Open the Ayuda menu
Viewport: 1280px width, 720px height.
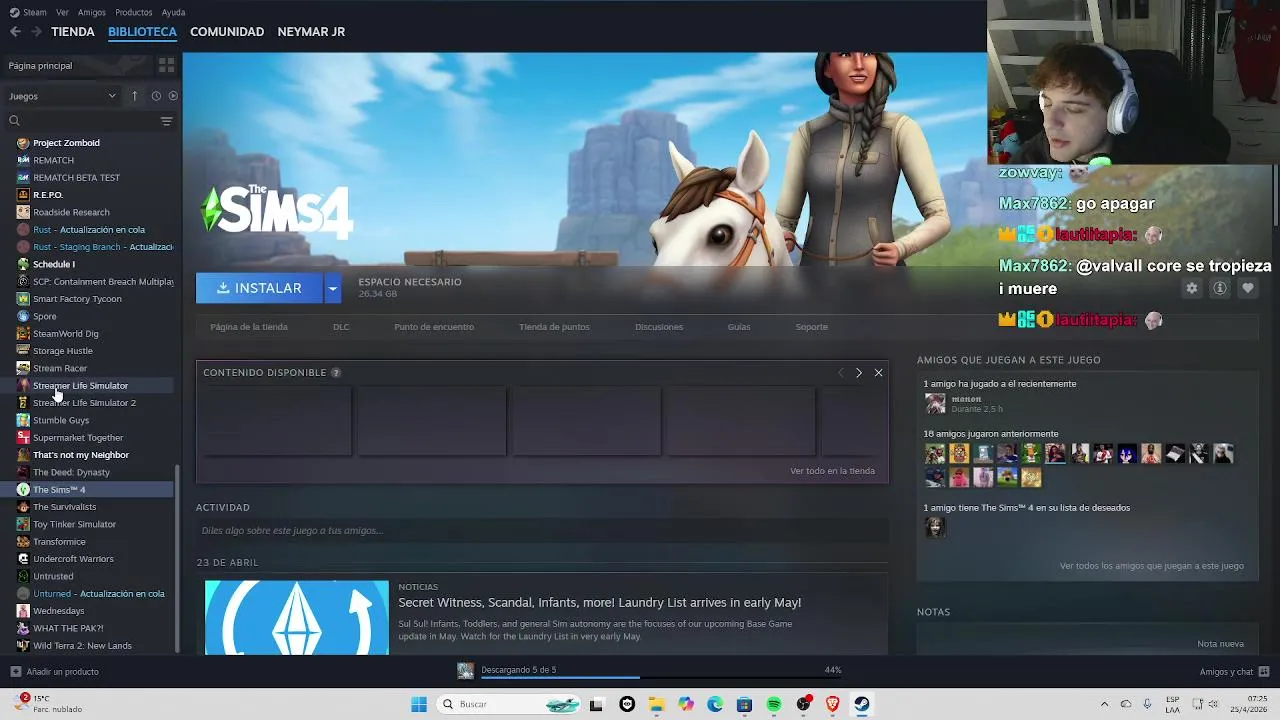173,12
